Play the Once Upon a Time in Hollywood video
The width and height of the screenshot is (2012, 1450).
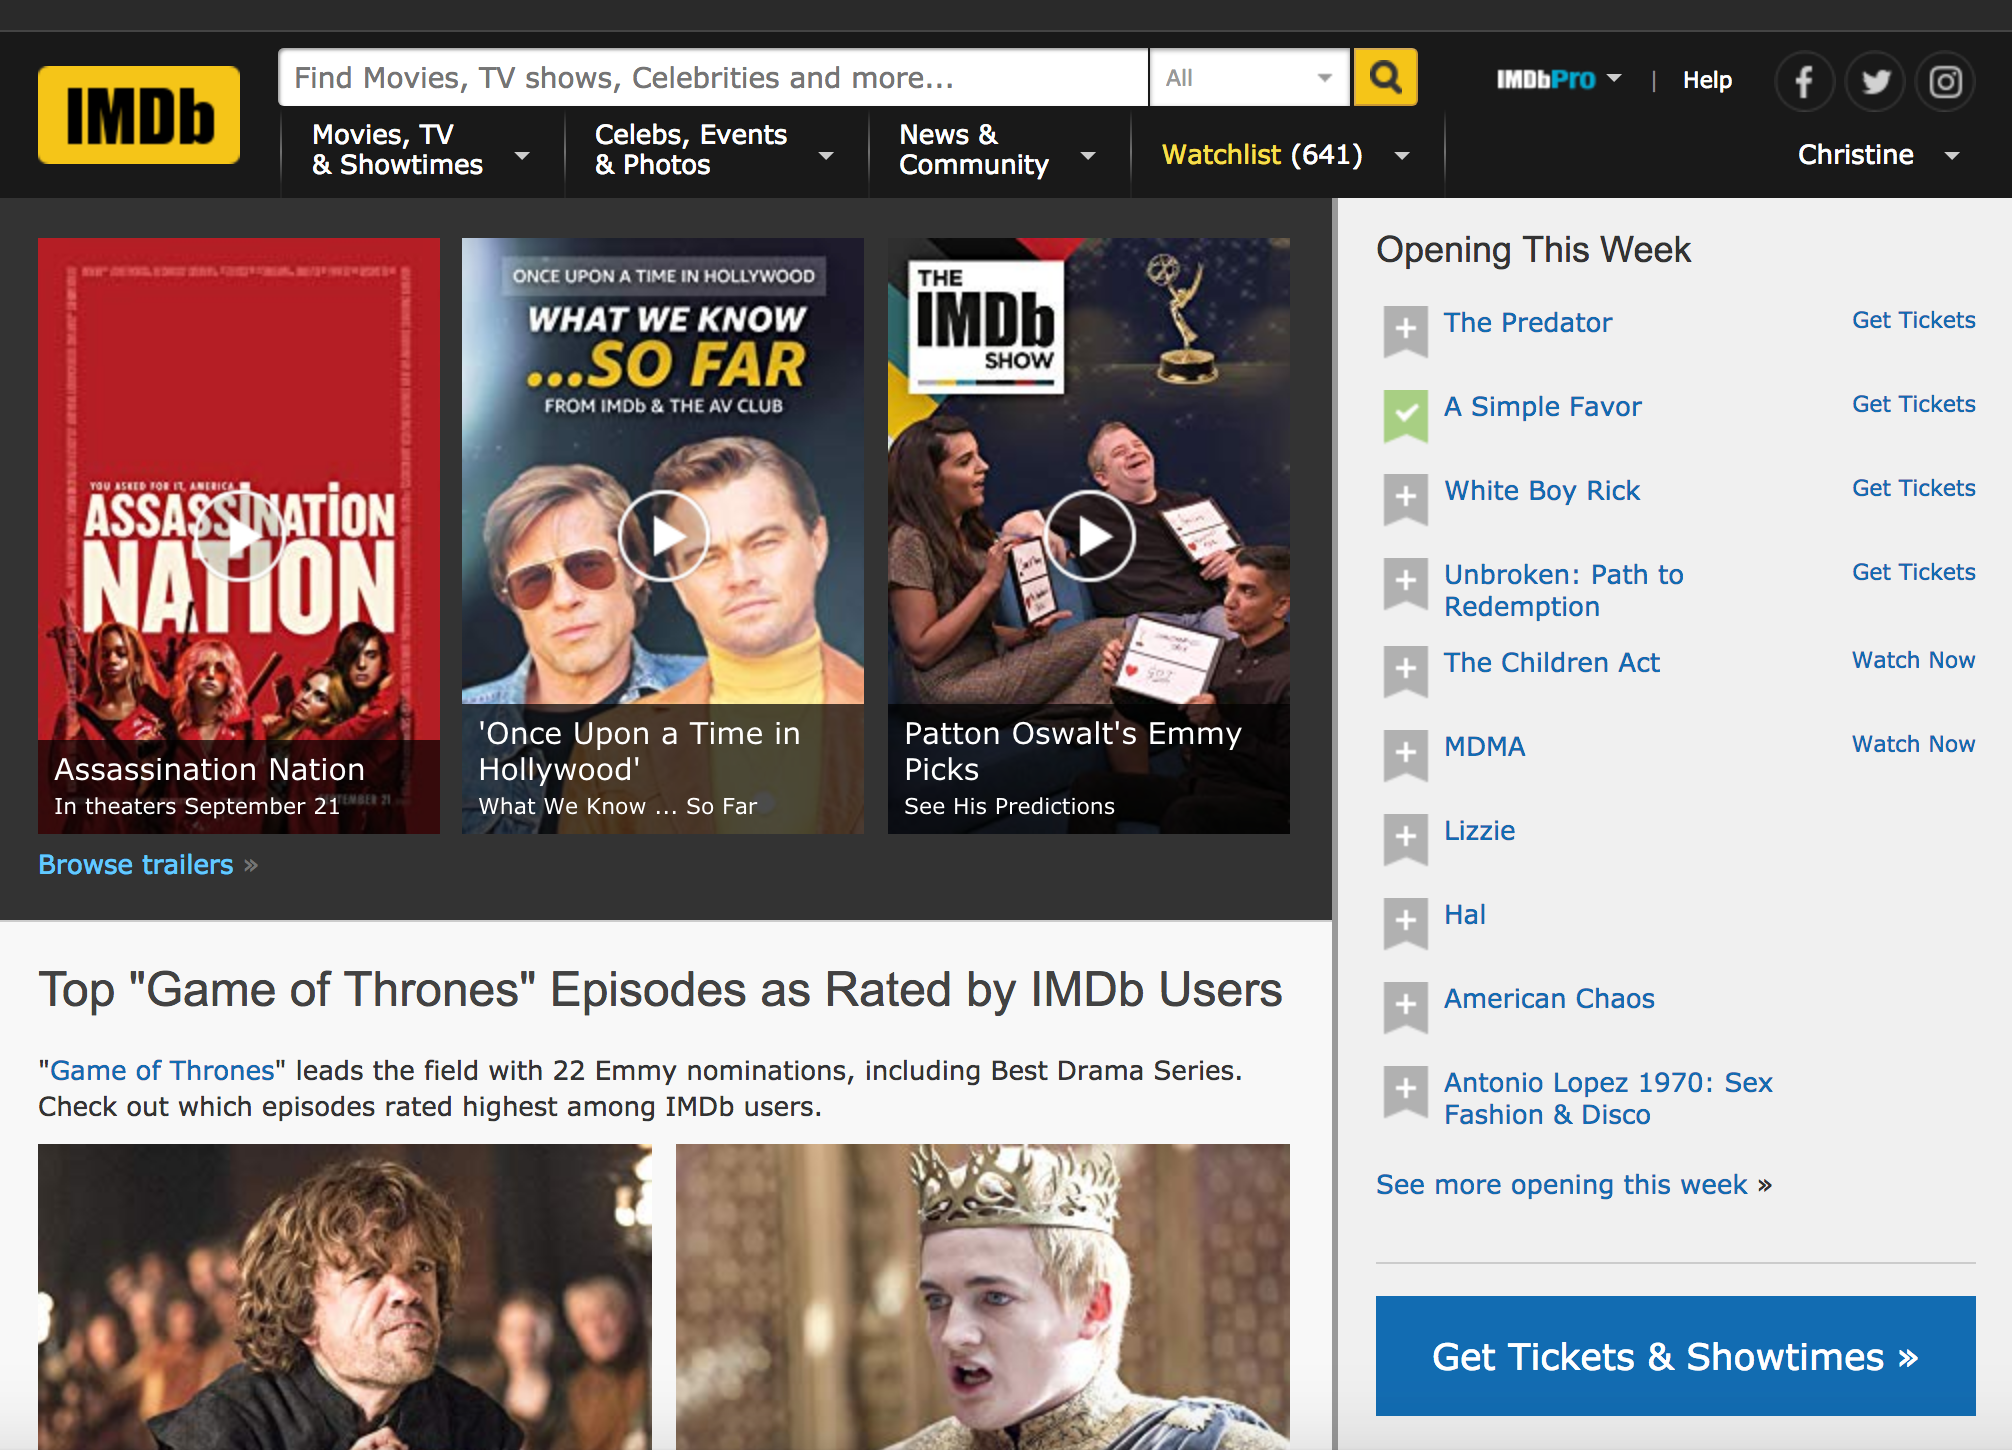pyautogui.click(x=663, y=536)
